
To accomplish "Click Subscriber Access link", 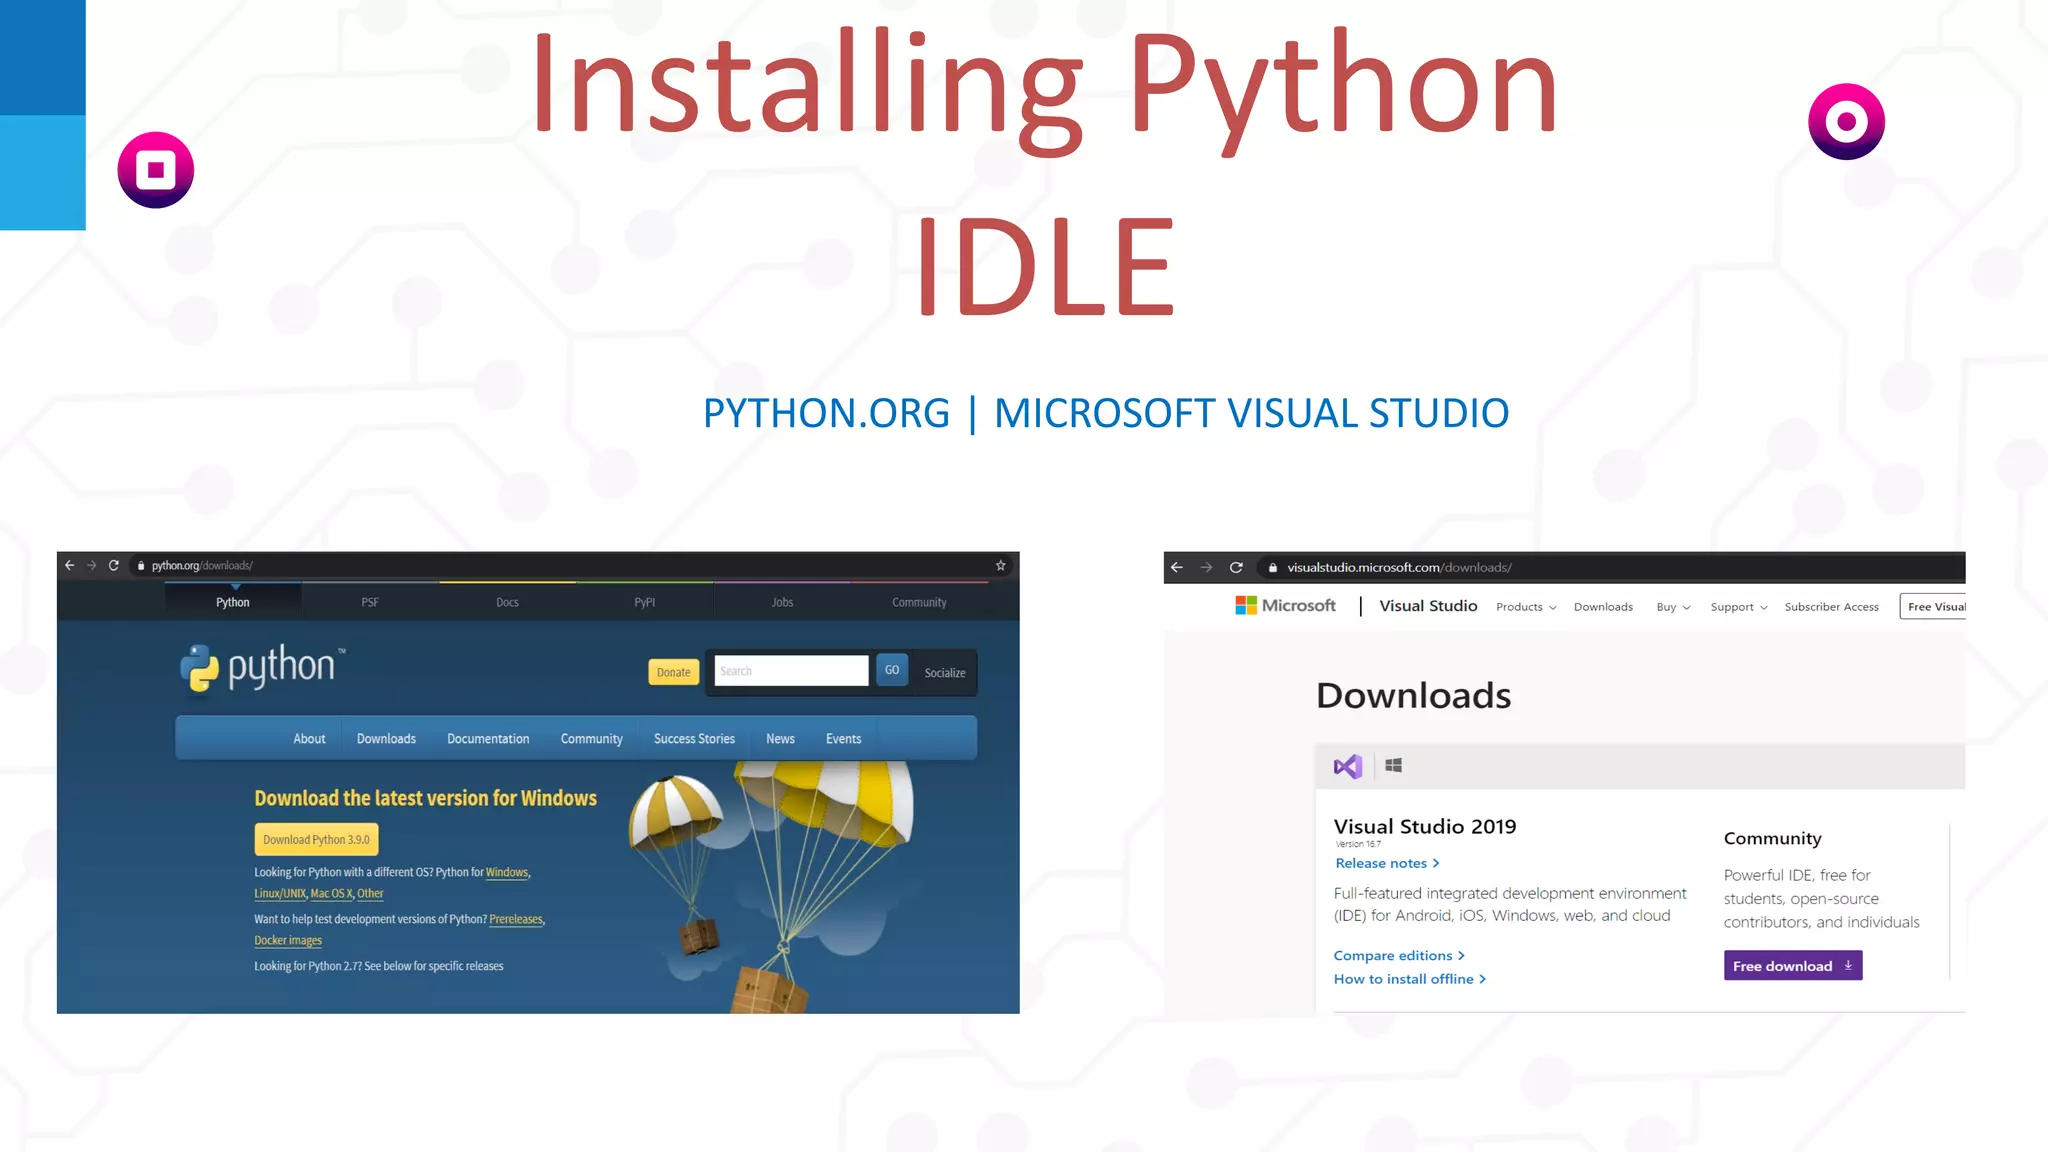I will 1831,607.
